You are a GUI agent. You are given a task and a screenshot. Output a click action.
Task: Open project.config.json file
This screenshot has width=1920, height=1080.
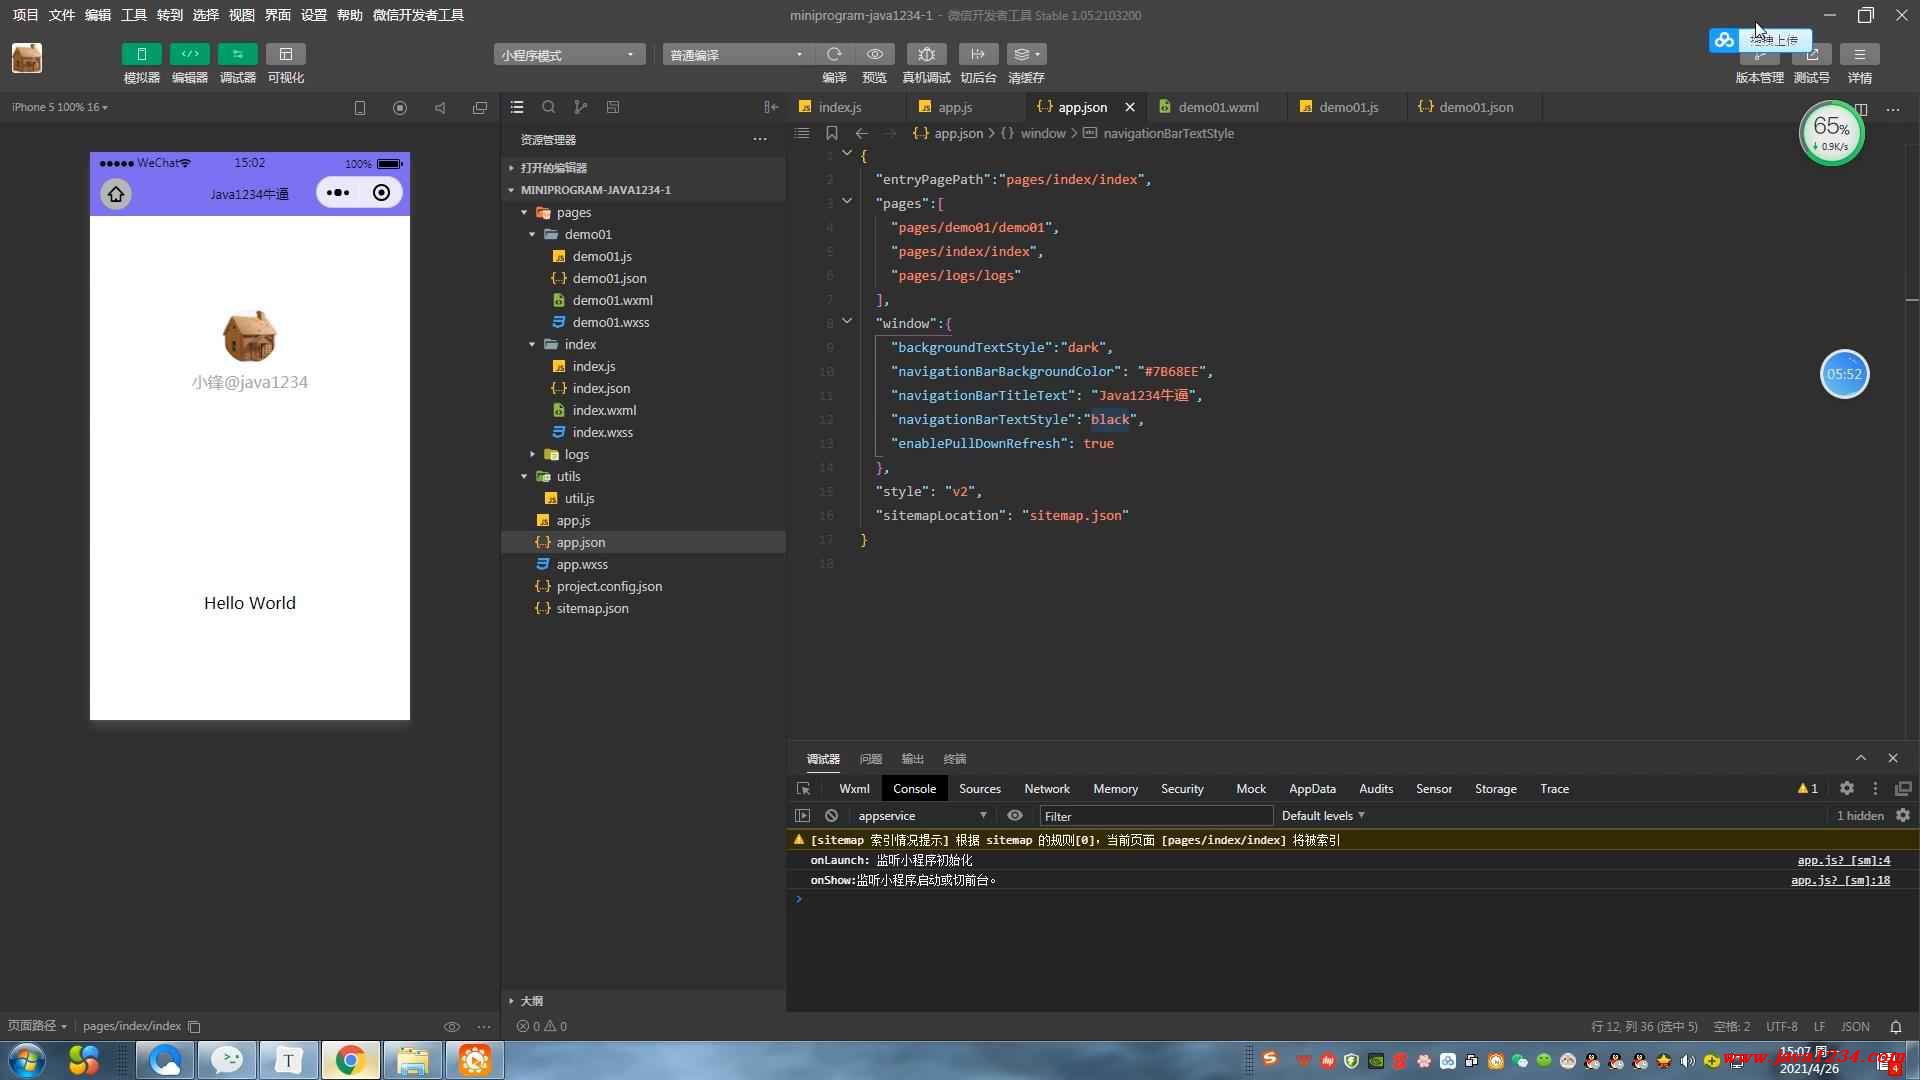pos(609,586)
